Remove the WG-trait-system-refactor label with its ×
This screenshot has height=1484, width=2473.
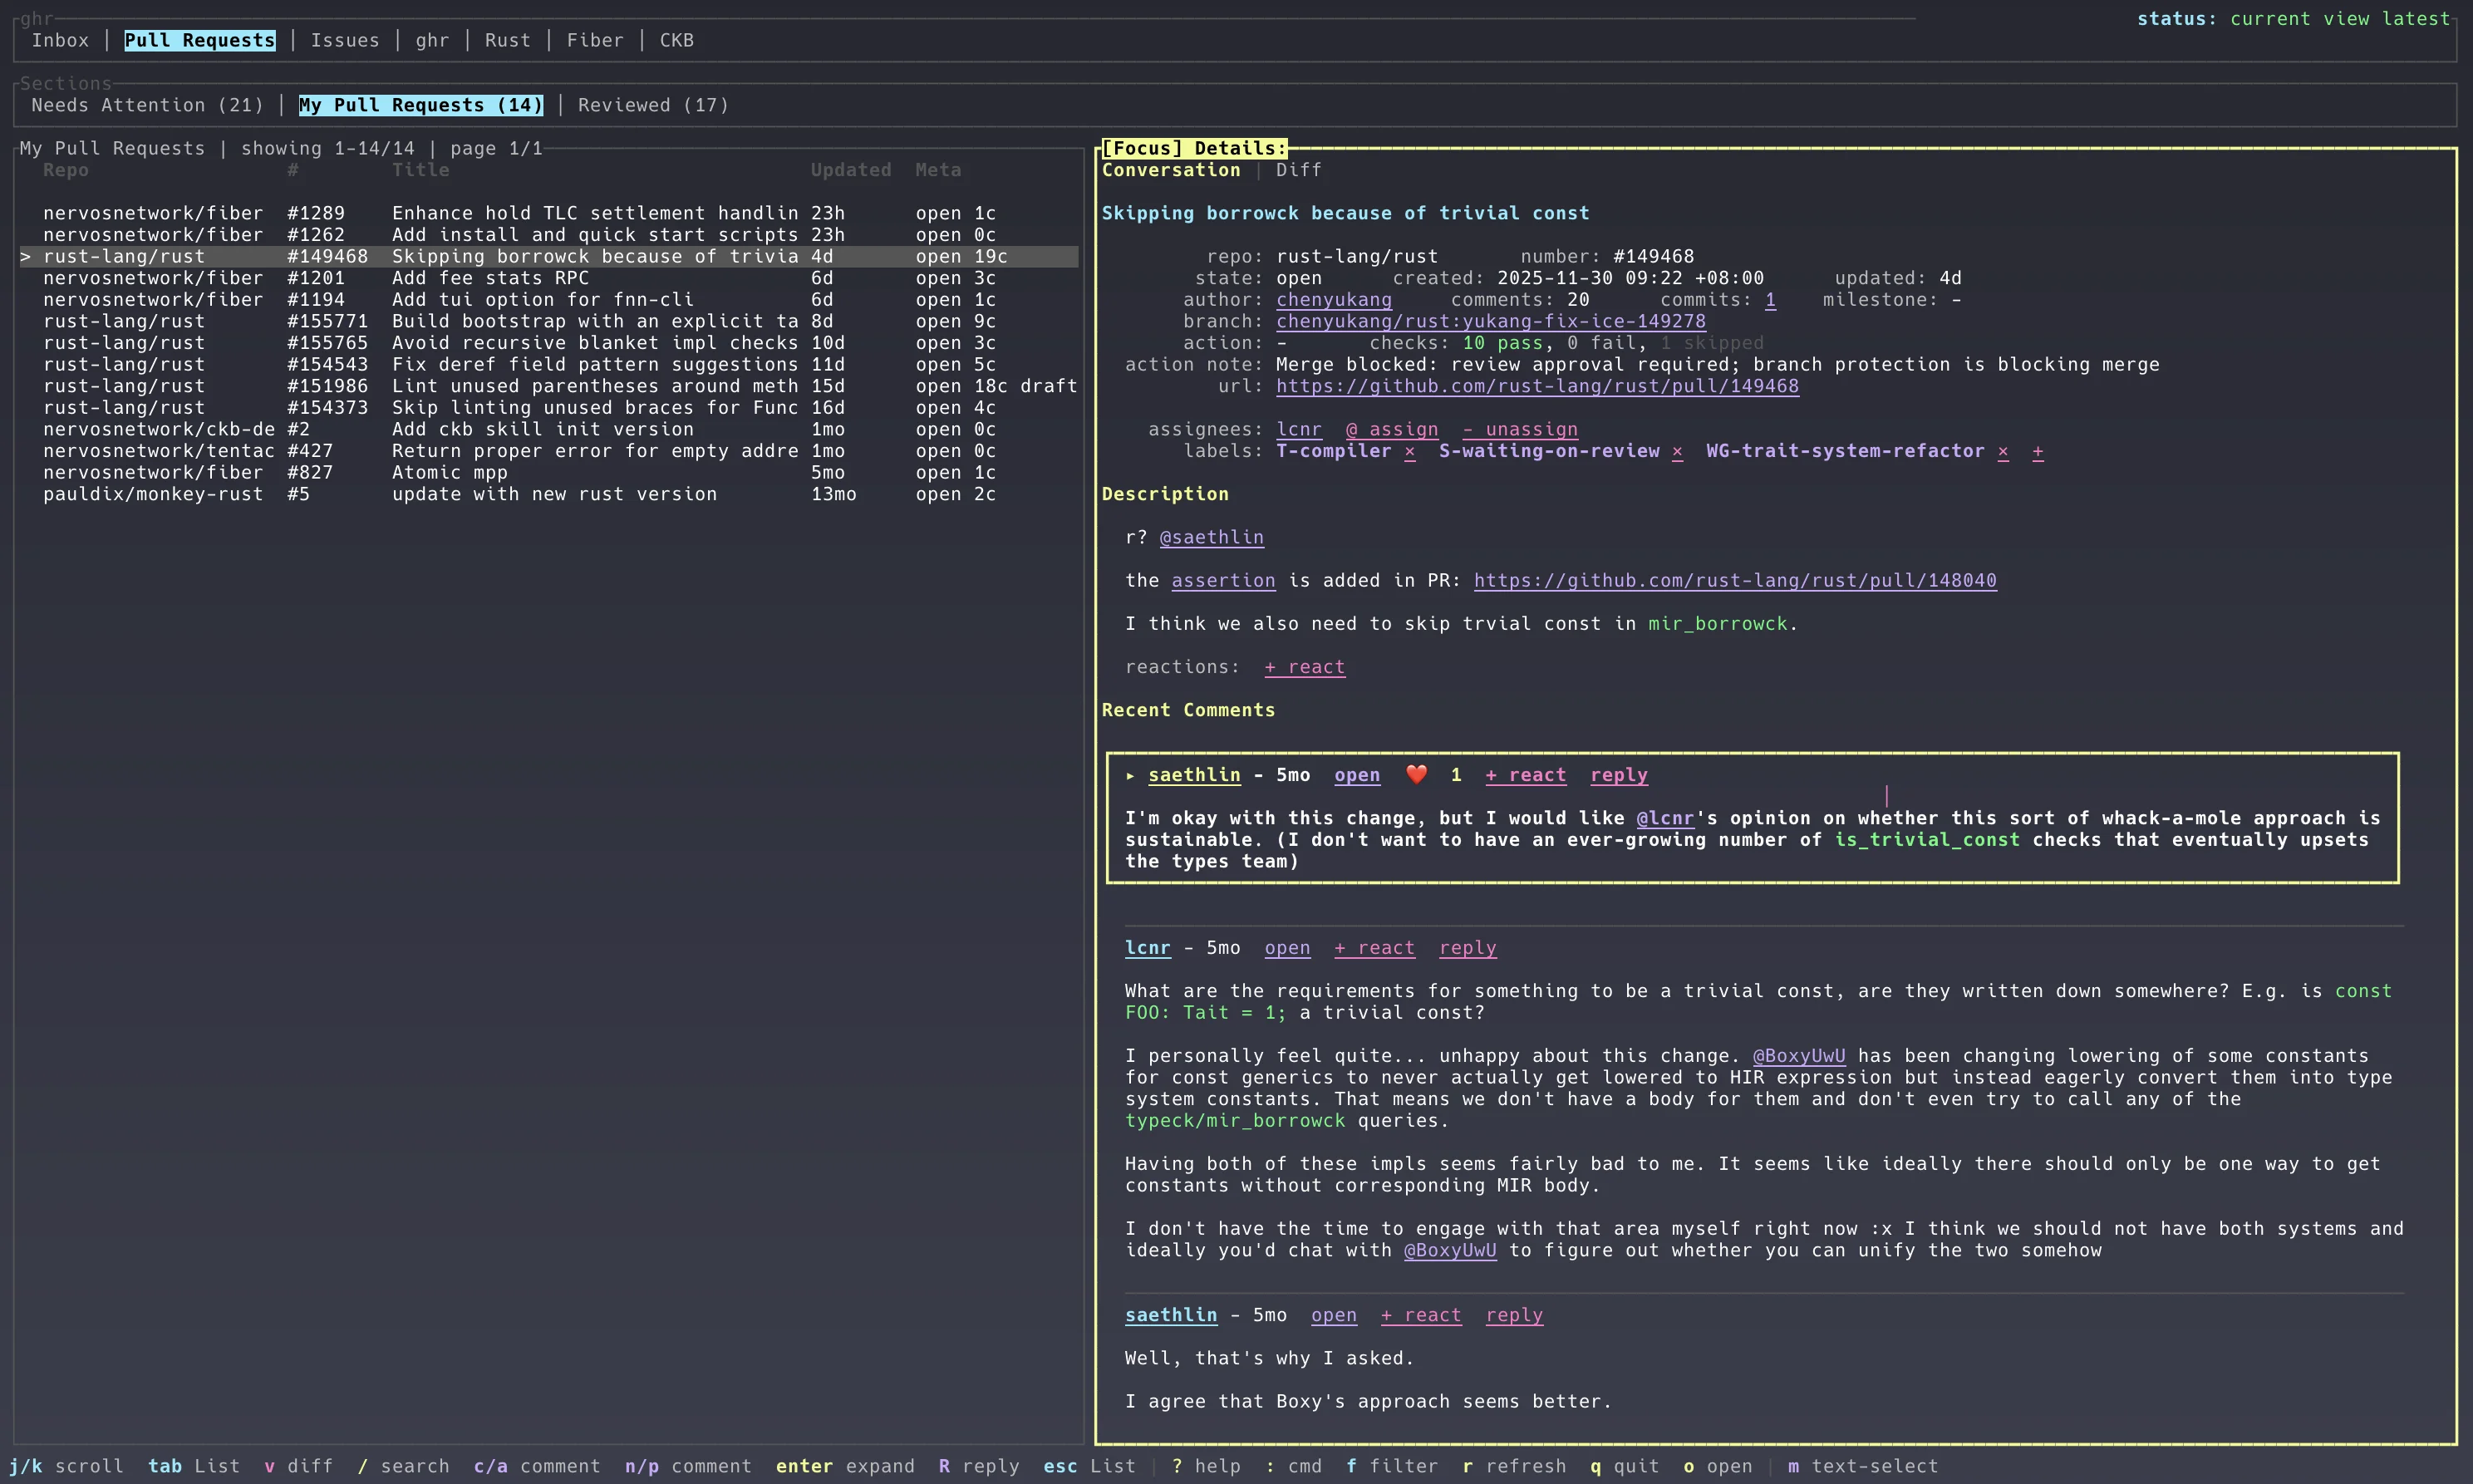click(x=2003, y=451)
